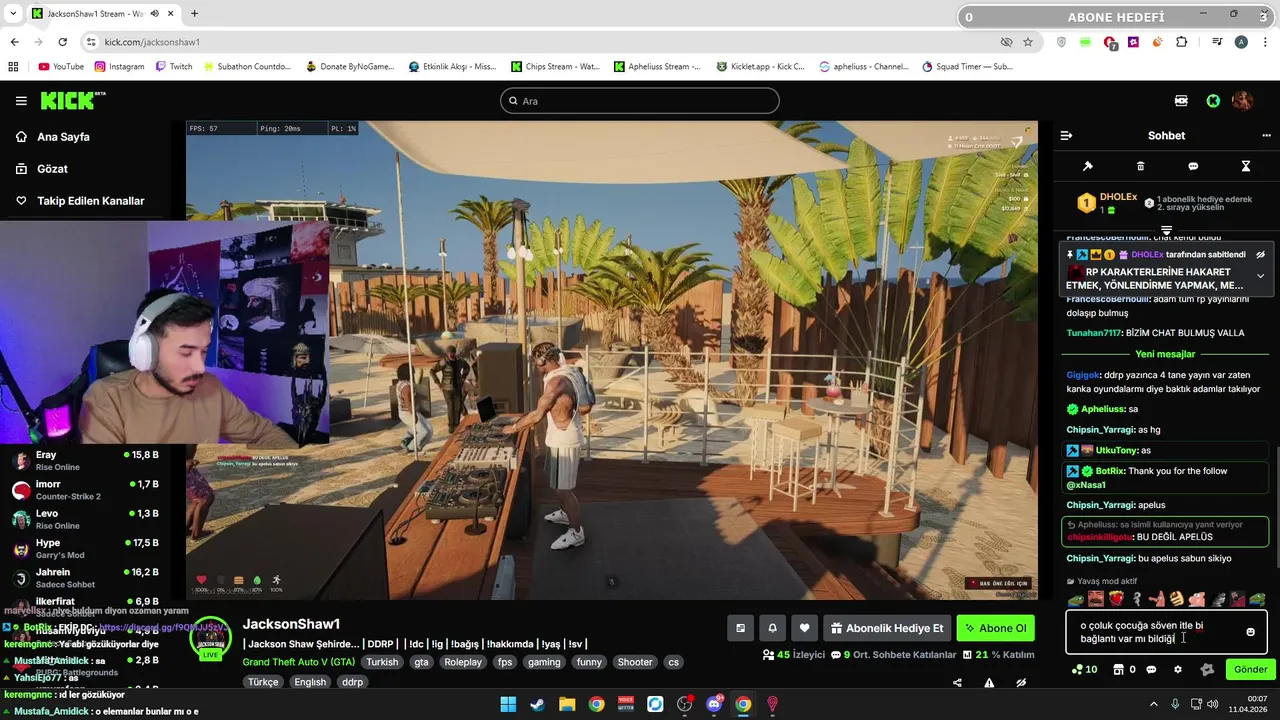
Task: Click the trash can icon in chat toolbar
Action: 1140,166
